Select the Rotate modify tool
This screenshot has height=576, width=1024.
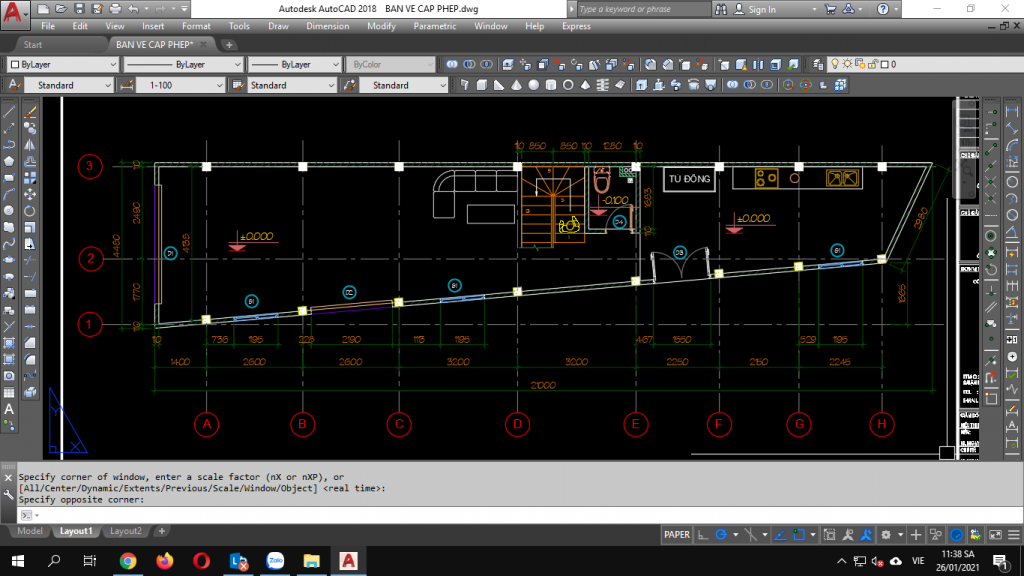coord(30,210)
